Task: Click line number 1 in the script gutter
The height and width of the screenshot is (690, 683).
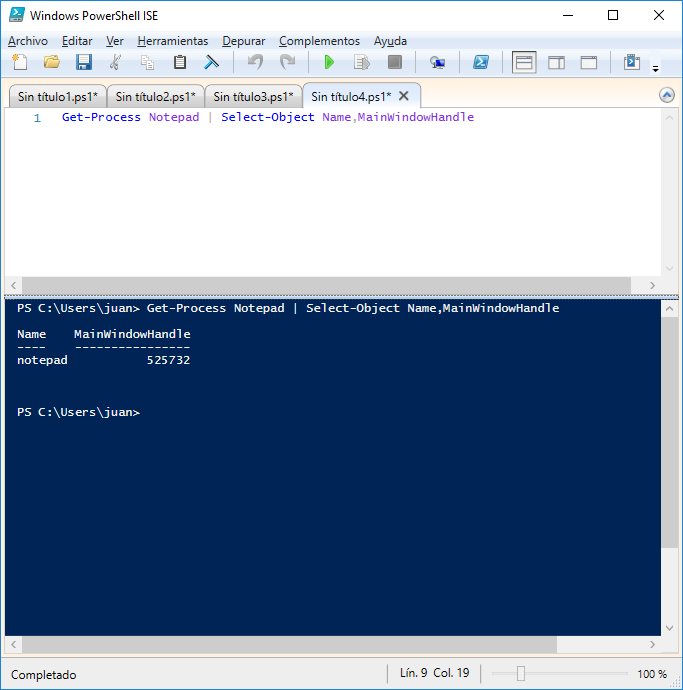Action: [37, 118]
